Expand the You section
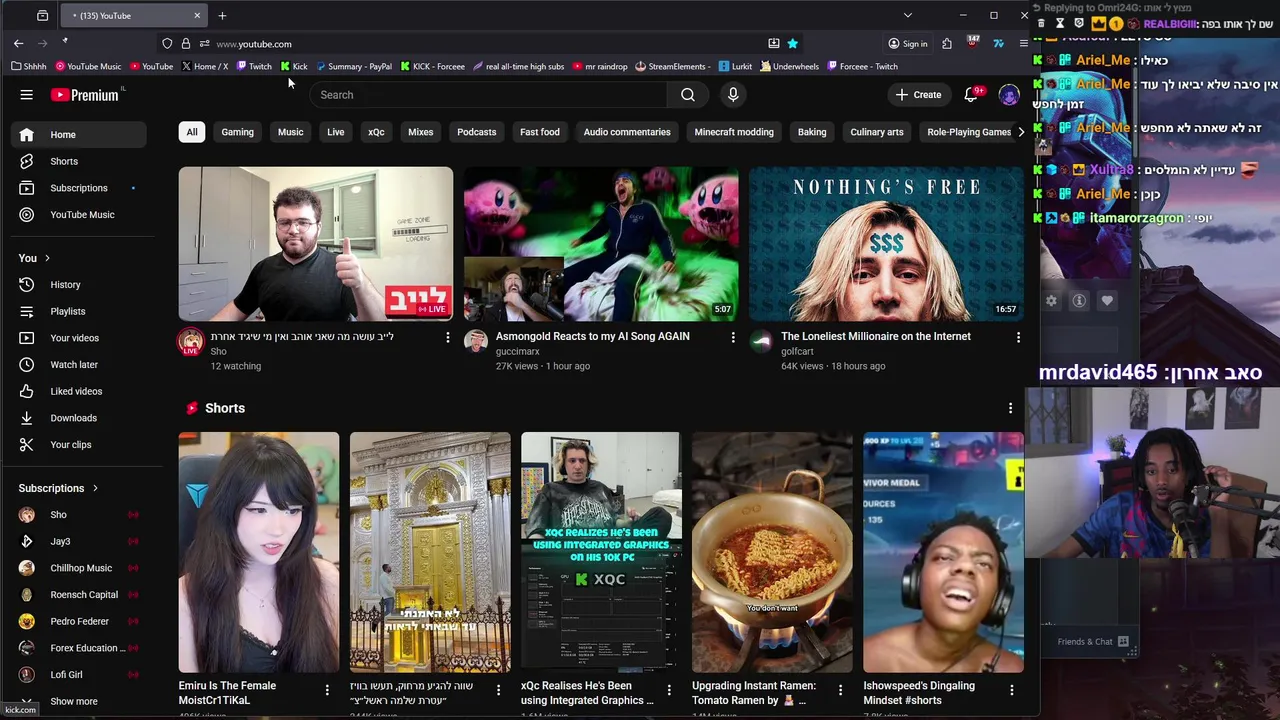The image size is (1280, 720). click(x=34, y=258)
